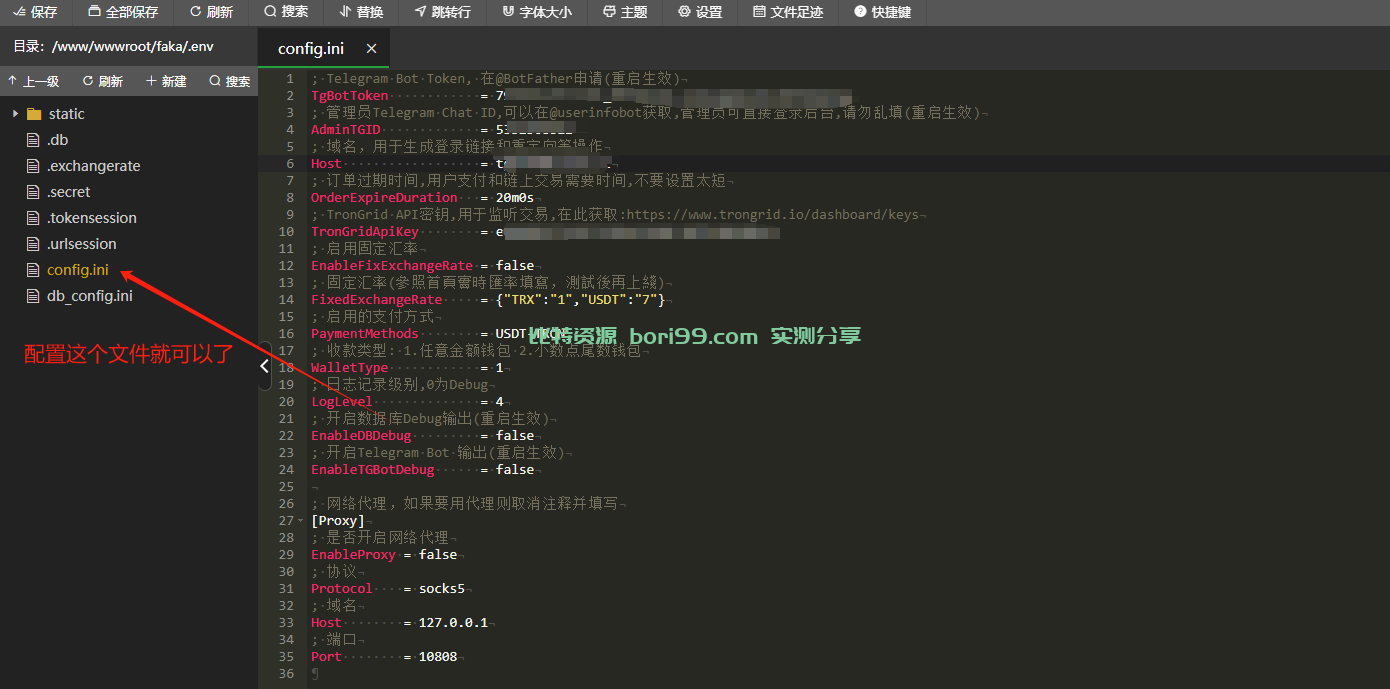Click the EnableDBDebug false value
This screenshot has height=689, width=1390.
click(515, 436)
